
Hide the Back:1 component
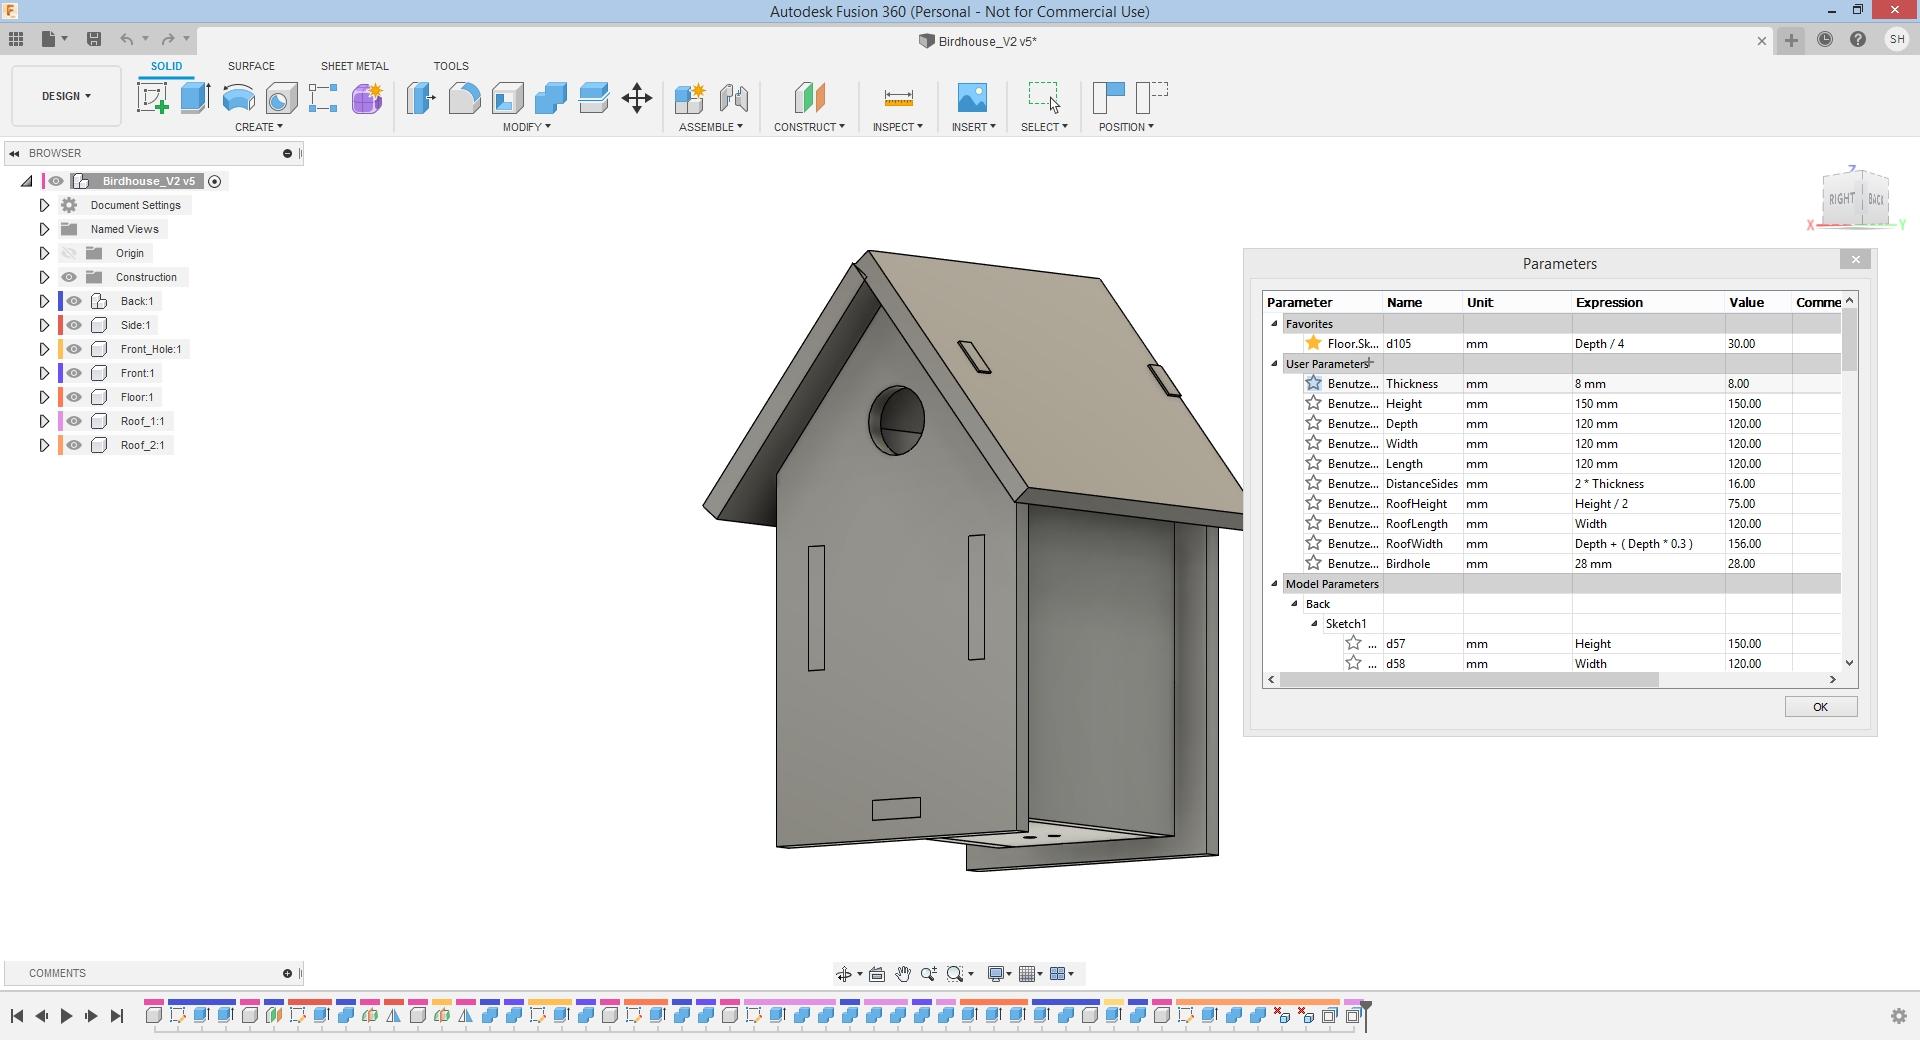click(74, 301)
